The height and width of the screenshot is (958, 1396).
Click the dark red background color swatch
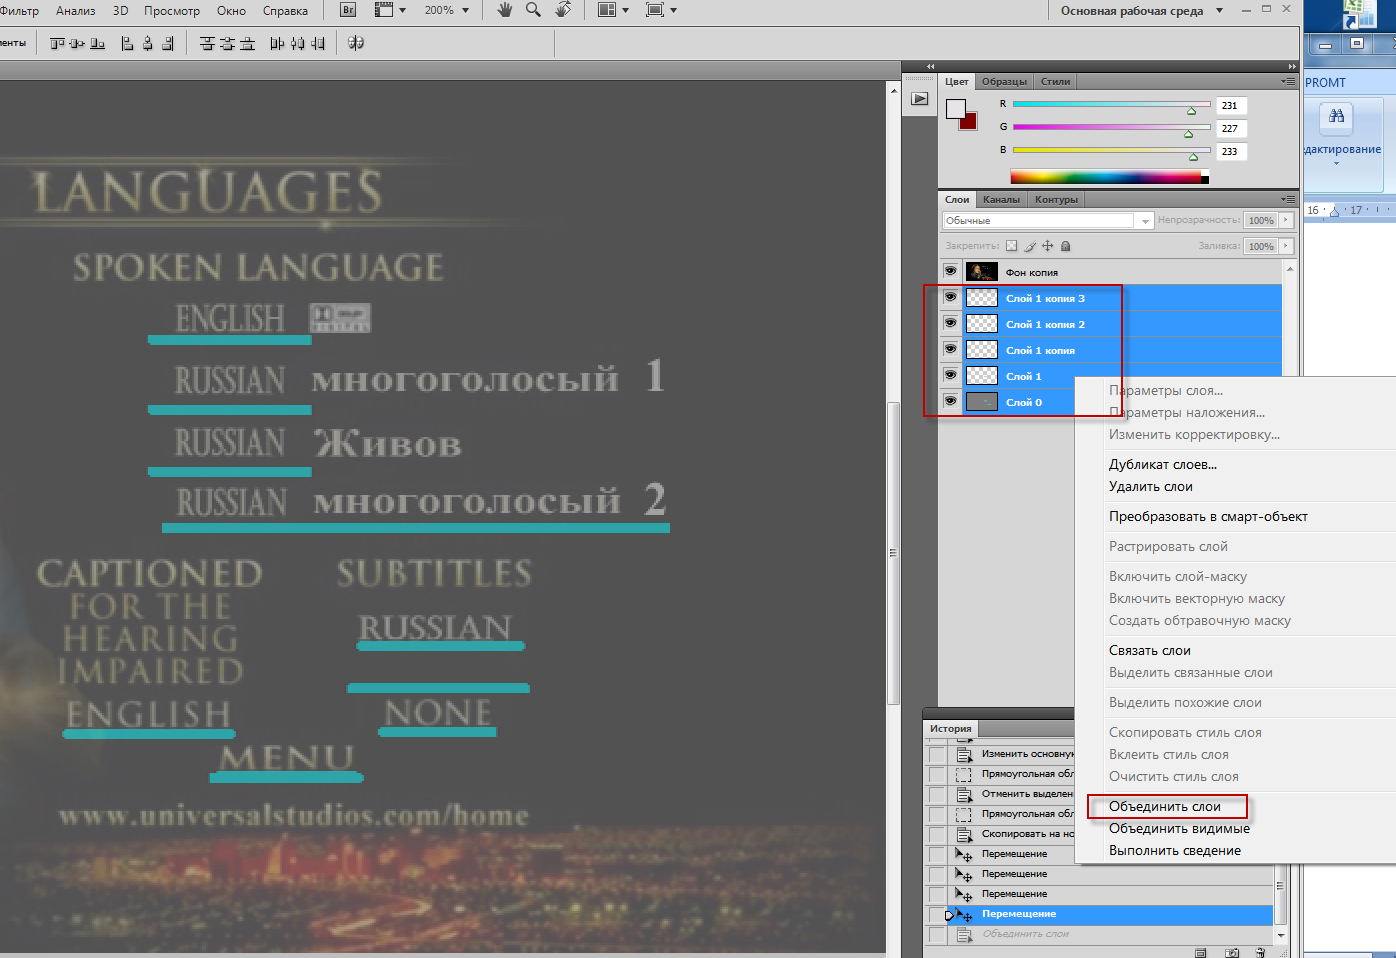[x=970, y=122]
